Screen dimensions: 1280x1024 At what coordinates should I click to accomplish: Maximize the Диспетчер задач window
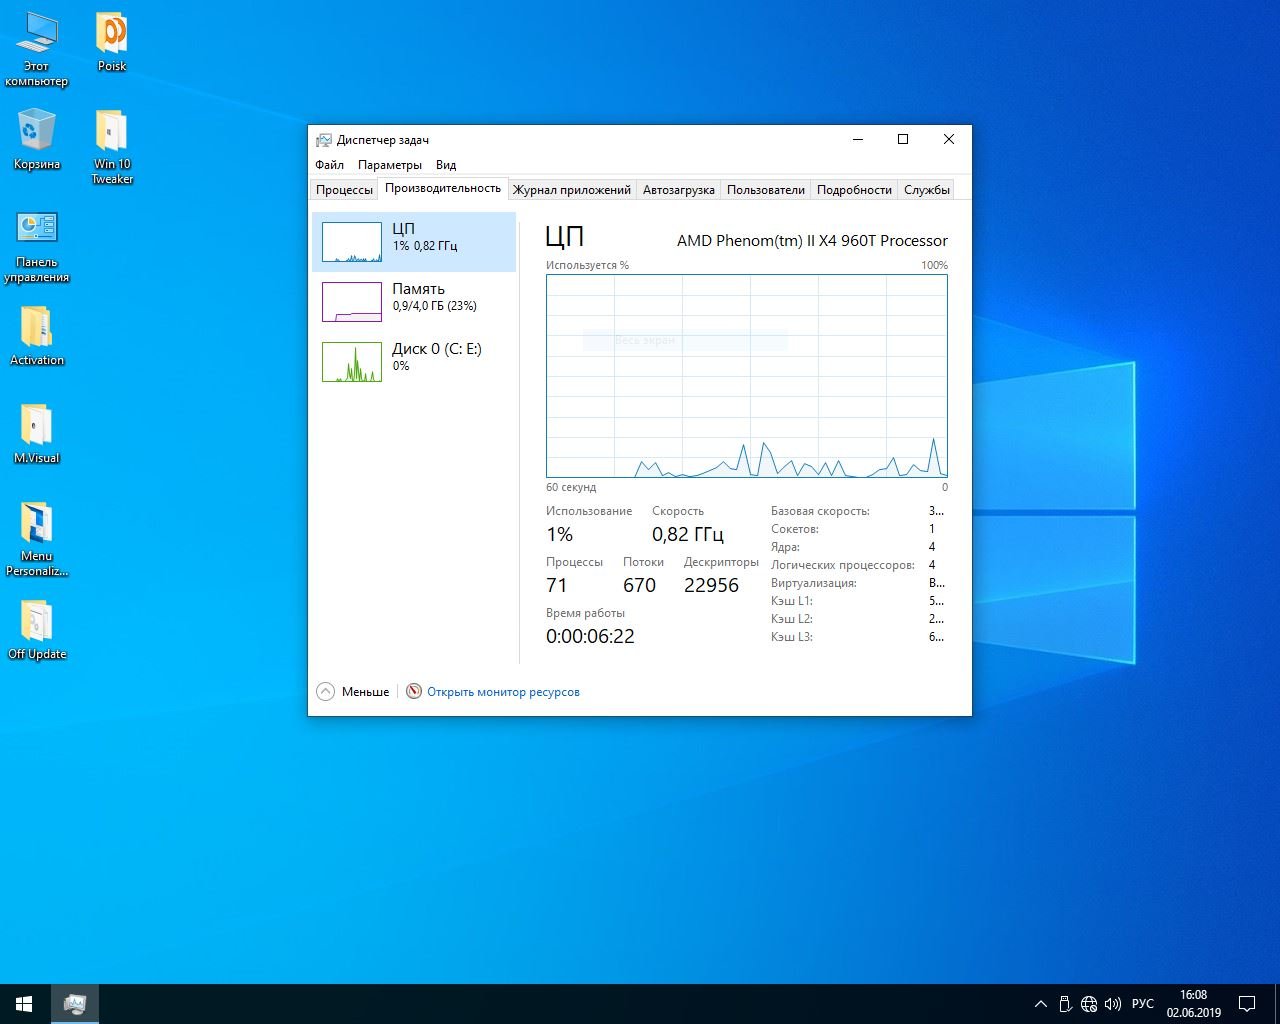tap(903, 140)
